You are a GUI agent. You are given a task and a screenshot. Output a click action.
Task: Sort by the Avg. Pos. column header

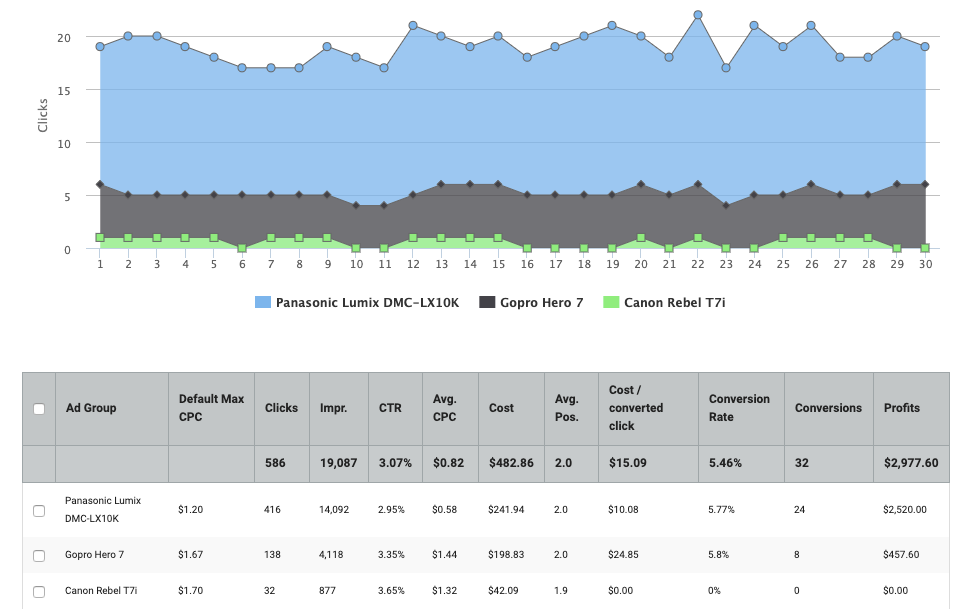pyautogui.click(x=566, y=408)
